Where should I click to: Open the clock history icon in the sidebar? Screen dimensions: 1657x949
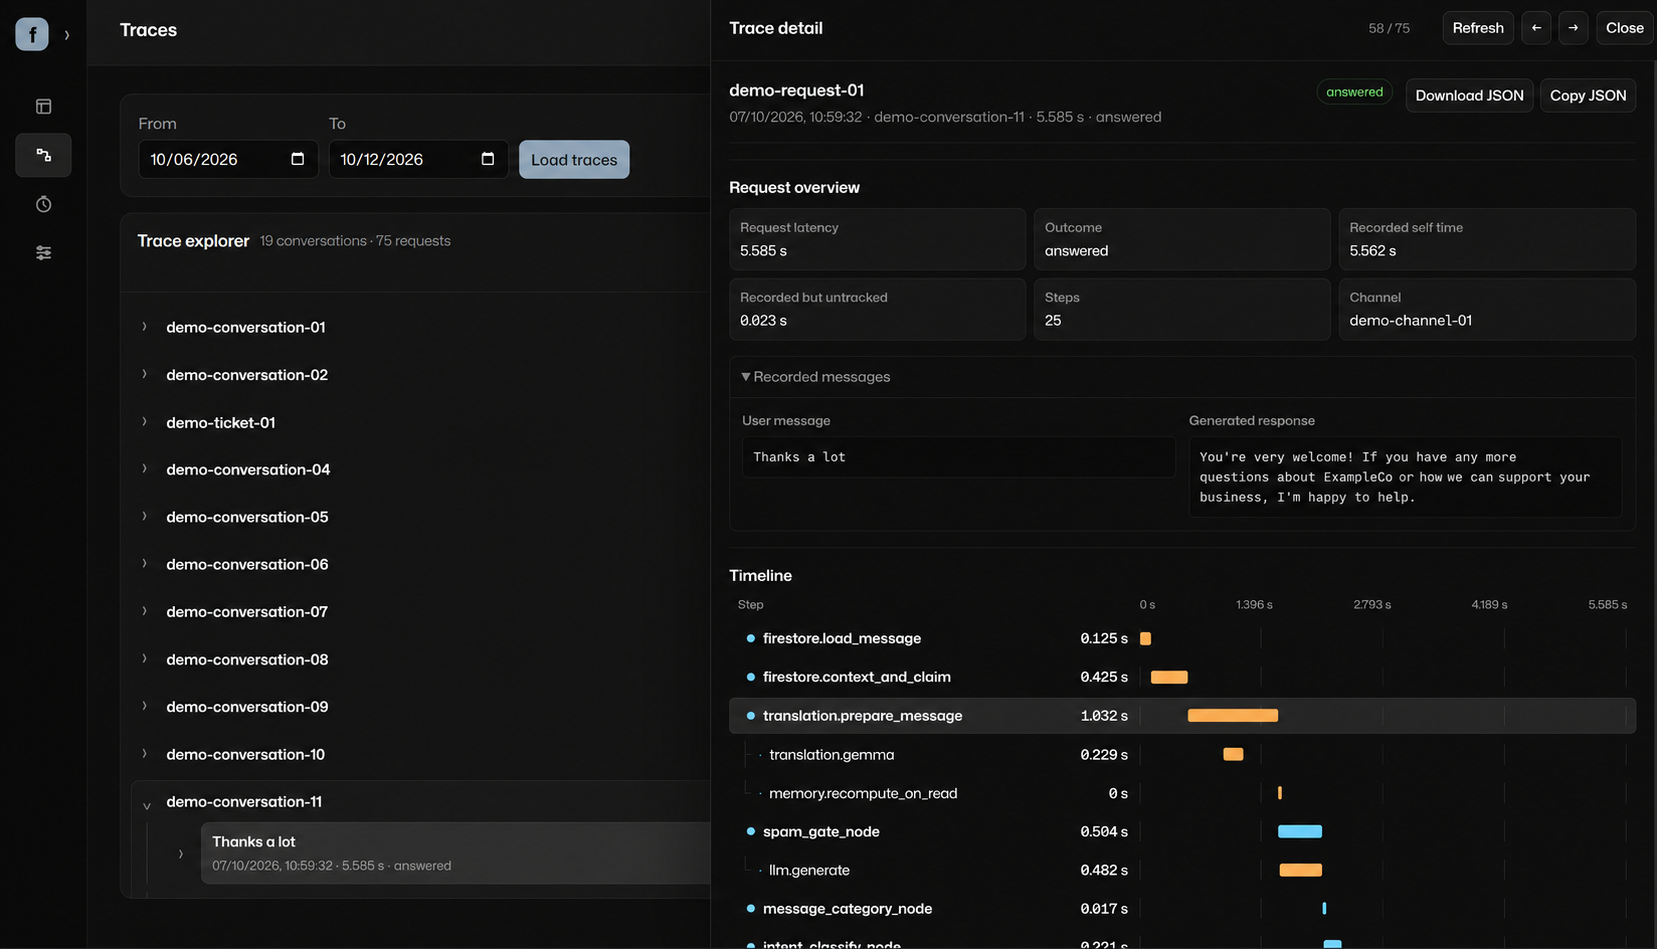[43, 204]
